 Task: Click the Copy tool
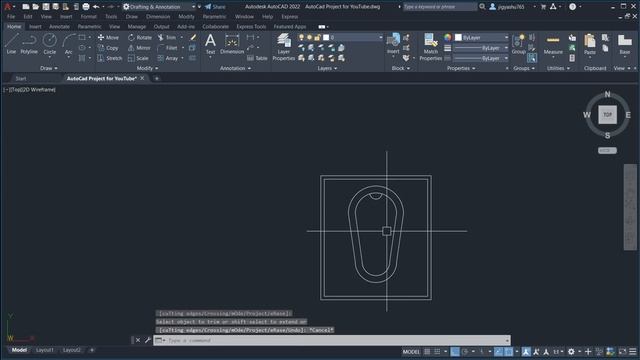(108, 48)
